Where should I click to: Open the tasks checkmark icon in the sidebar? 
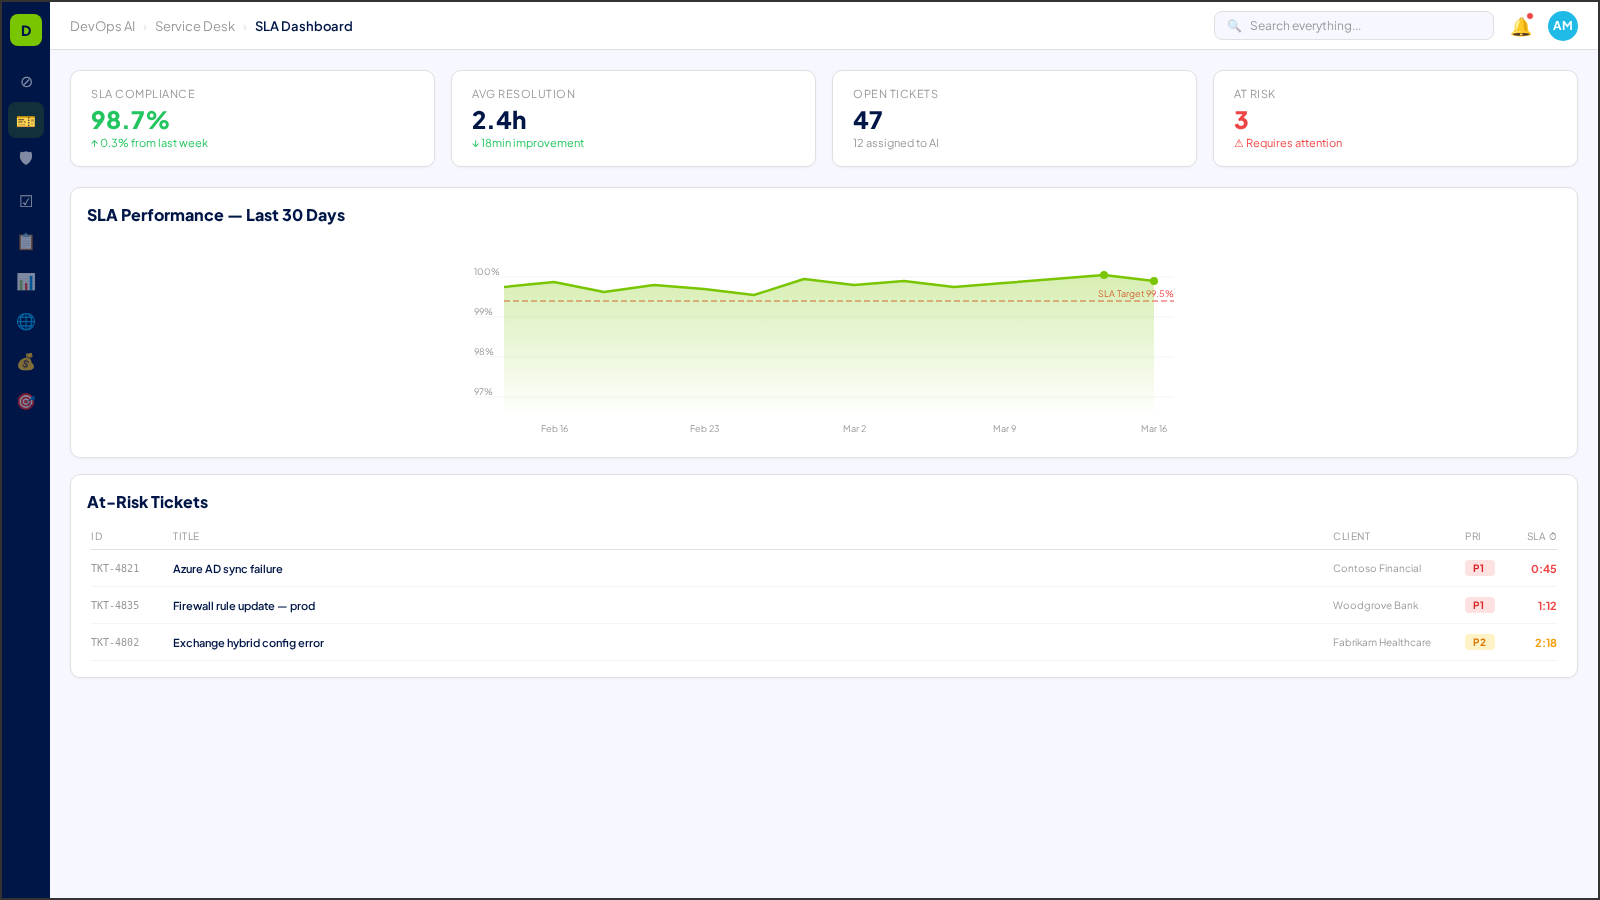click(25, 200)
